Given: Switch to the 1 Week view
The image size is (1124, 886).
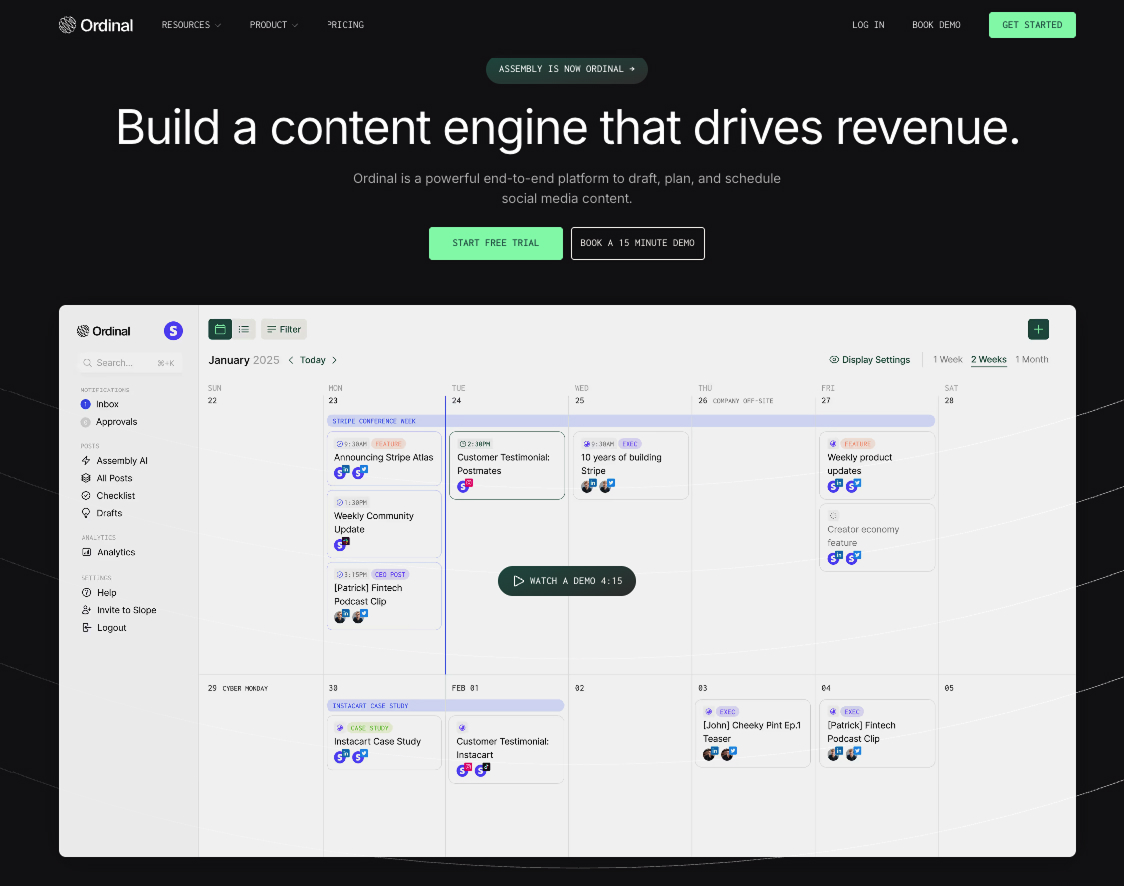Looking at the screenshot, I should coord(948,360).
